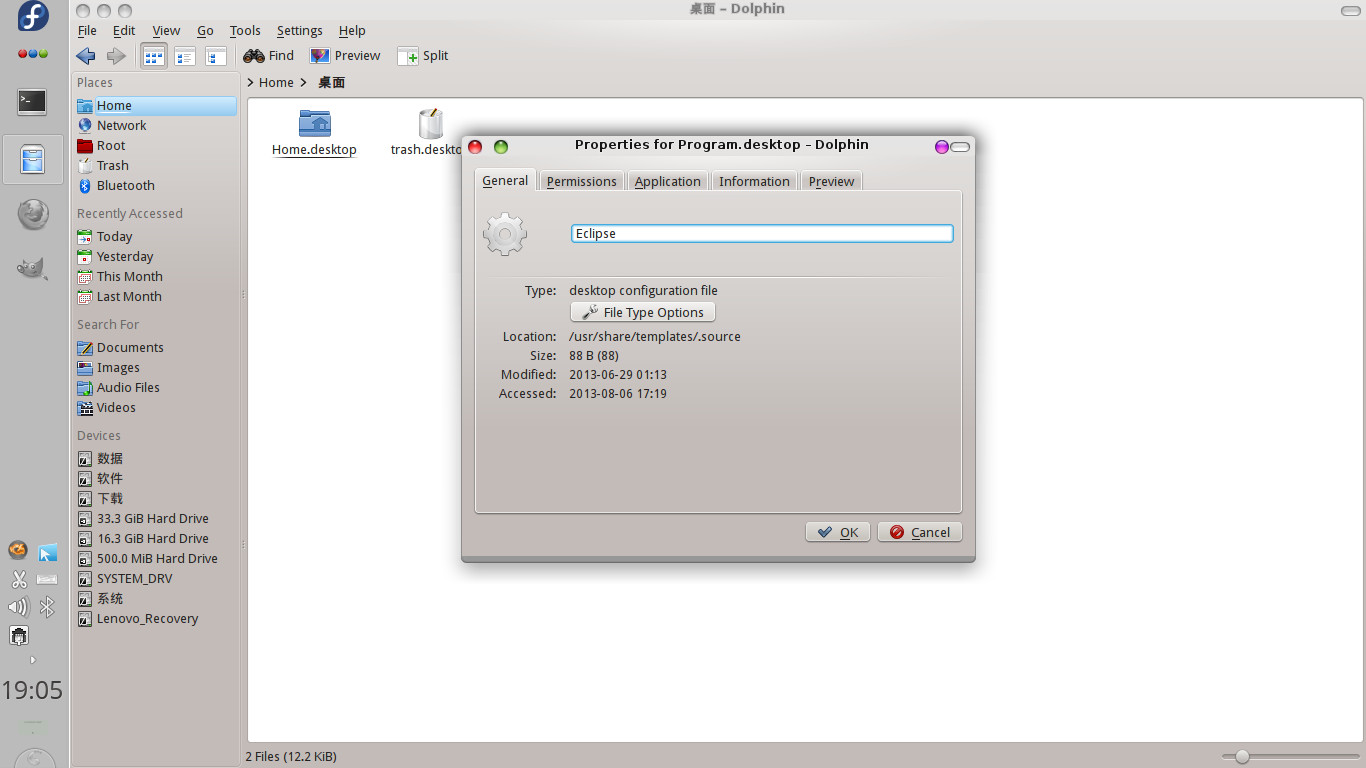1366x768 pixels.
Task: Open the clipboard scissors tray icon
Action: [19, 579]
